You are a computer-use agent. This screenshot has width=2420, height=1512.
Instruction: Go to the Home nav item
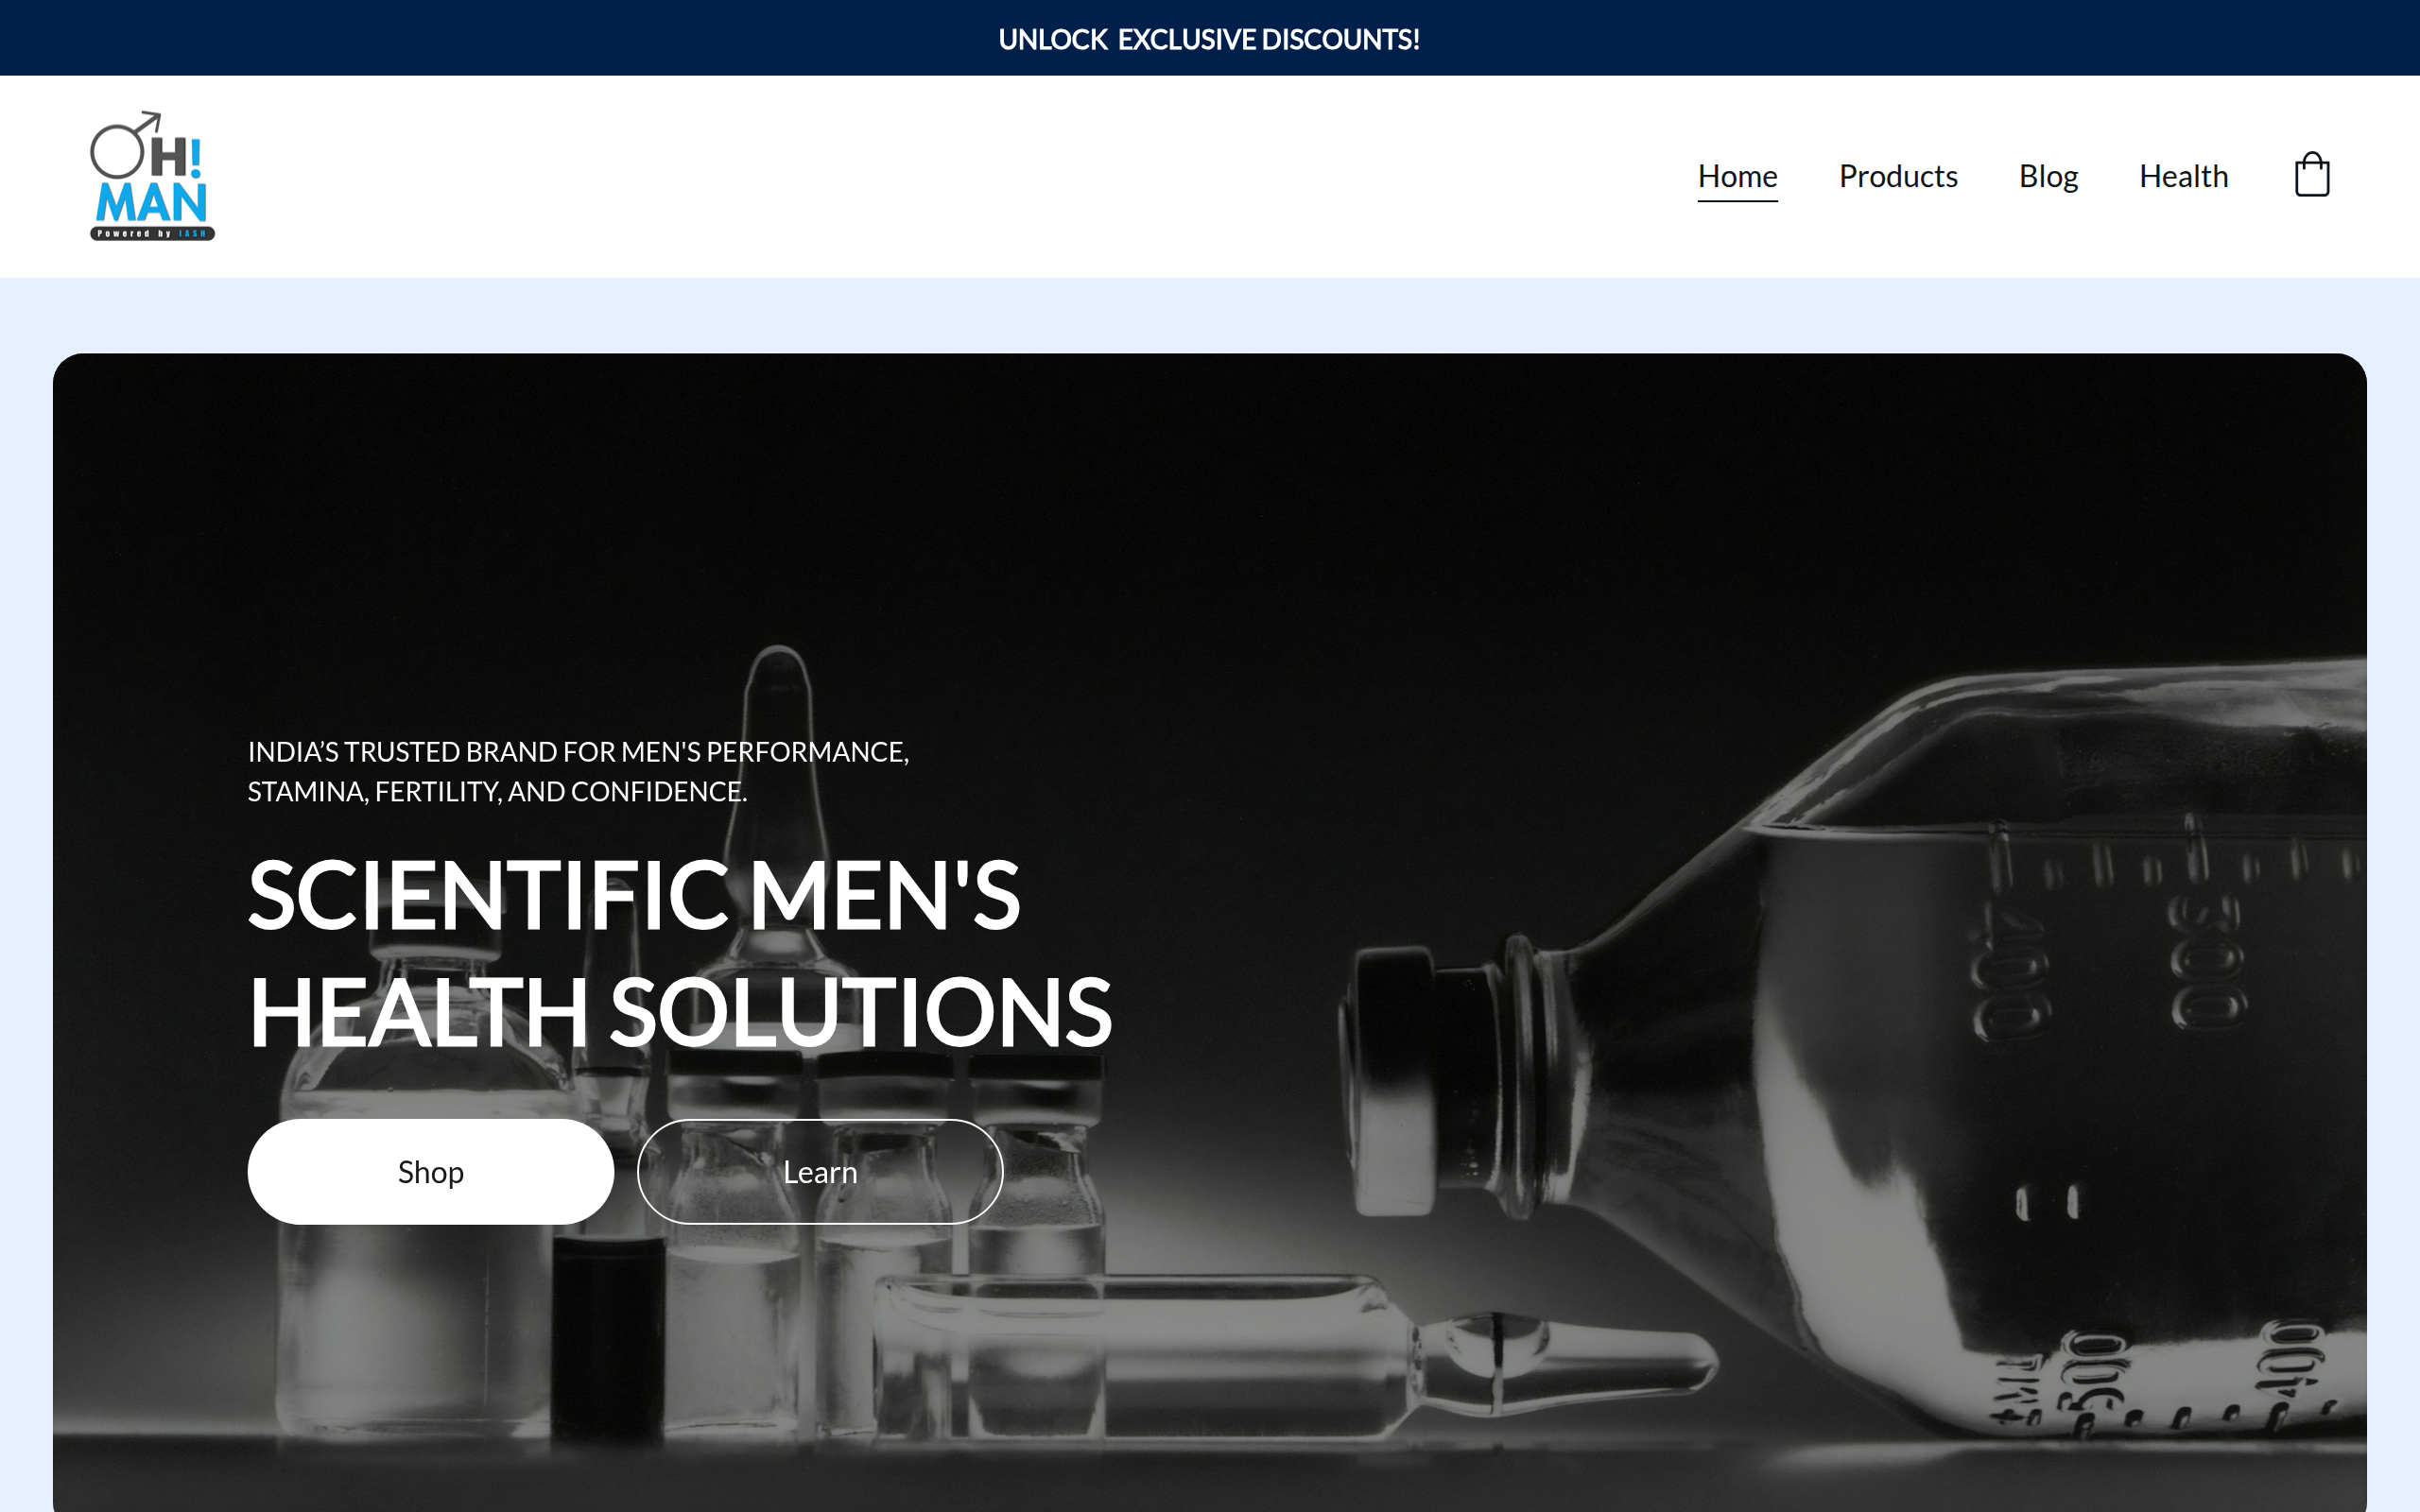coord(1737,176)
